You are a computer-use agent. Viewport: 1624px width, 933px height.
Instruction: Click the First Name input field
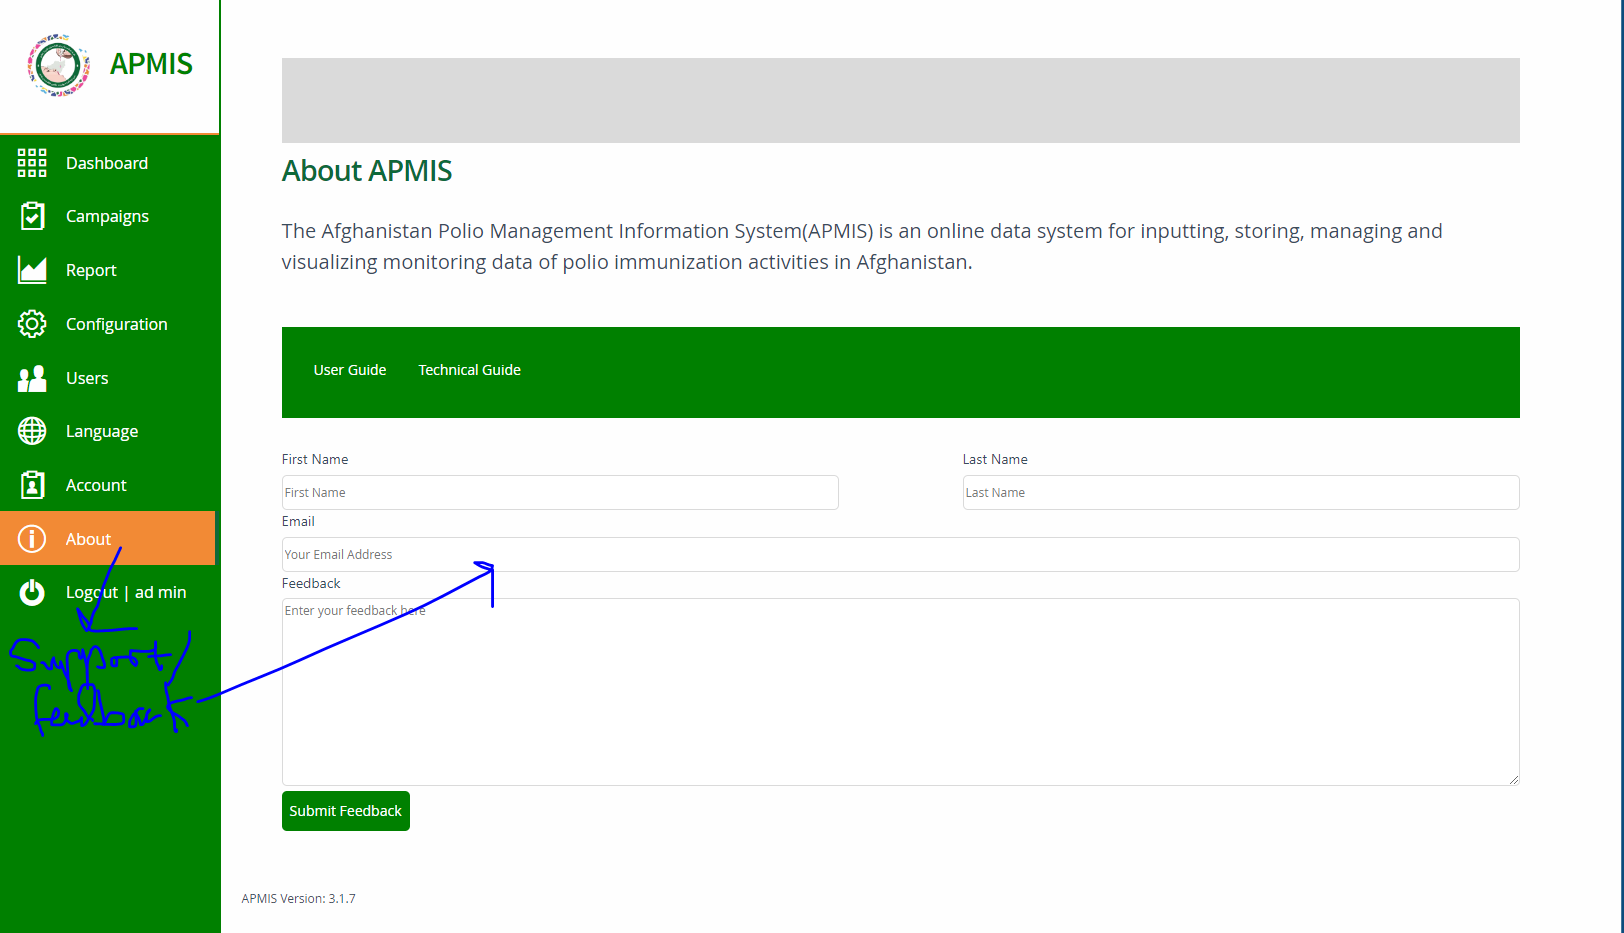[x=559, y=492]
